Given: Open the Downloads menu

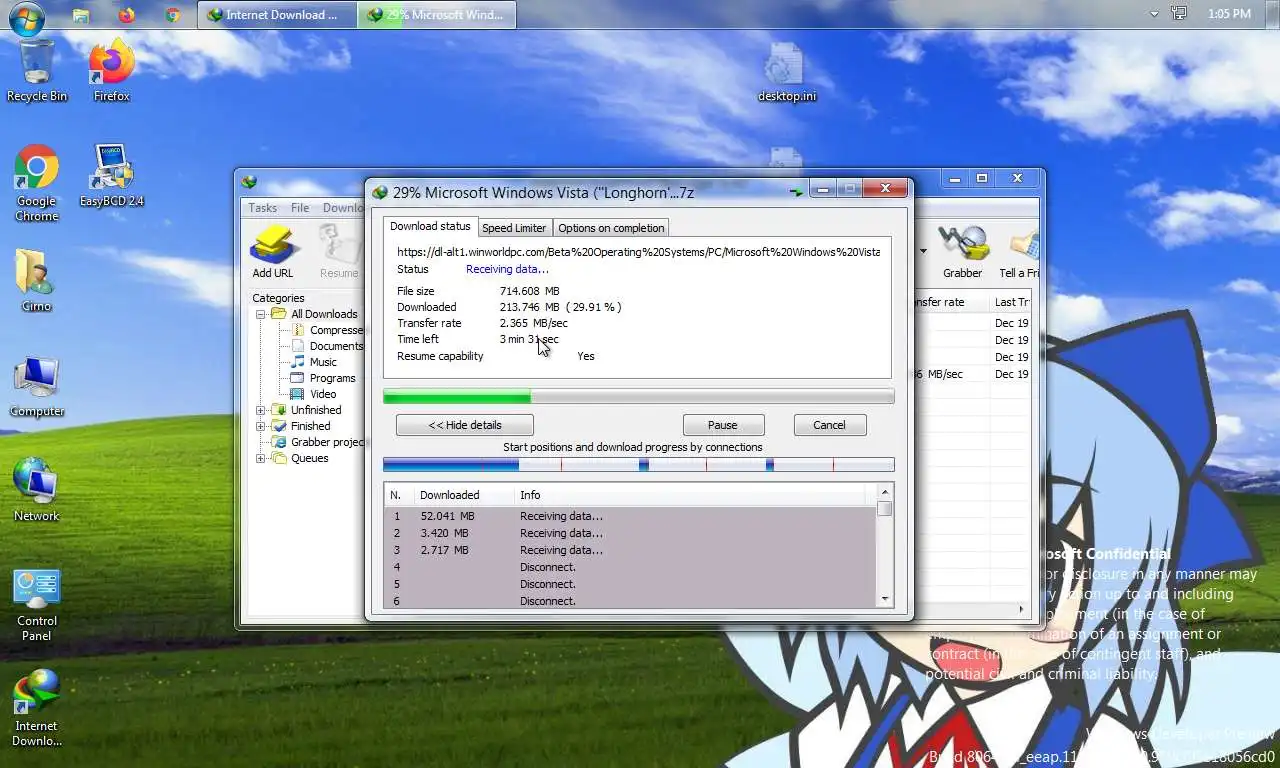Looking at the screenshot, I should (x=343, y=208).
